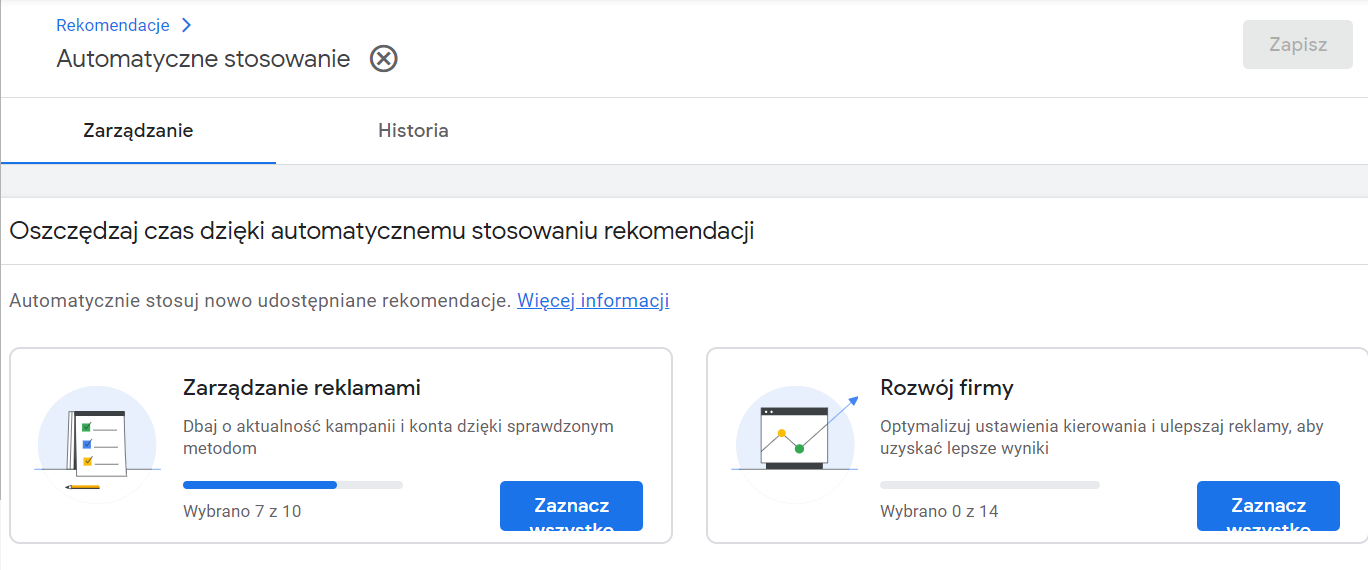Open the Historia tab
Viewport: 1368px width, 570px height.
point(413,131)
